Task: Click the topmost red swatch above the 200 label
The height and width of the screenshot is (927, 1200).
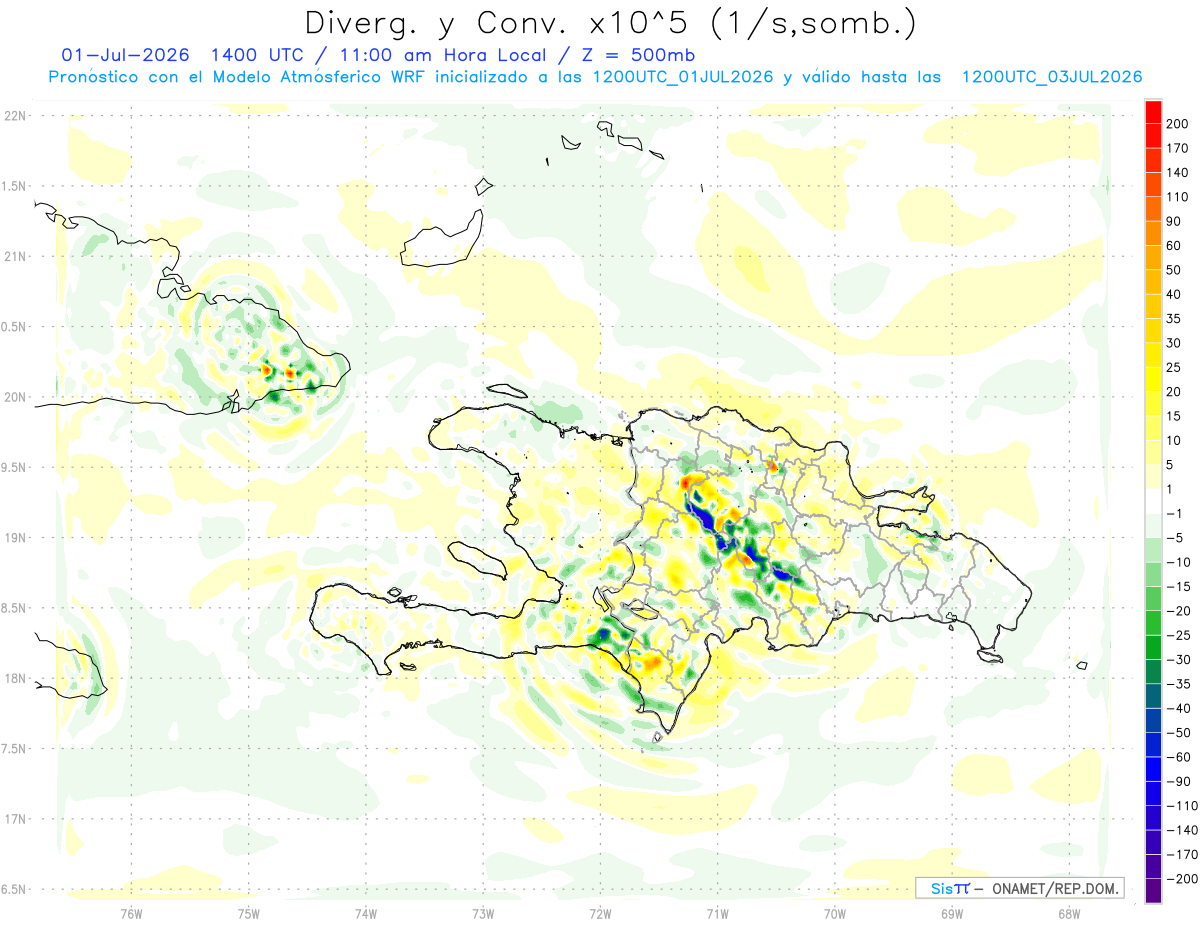Action: click(x=1153, y=110)
